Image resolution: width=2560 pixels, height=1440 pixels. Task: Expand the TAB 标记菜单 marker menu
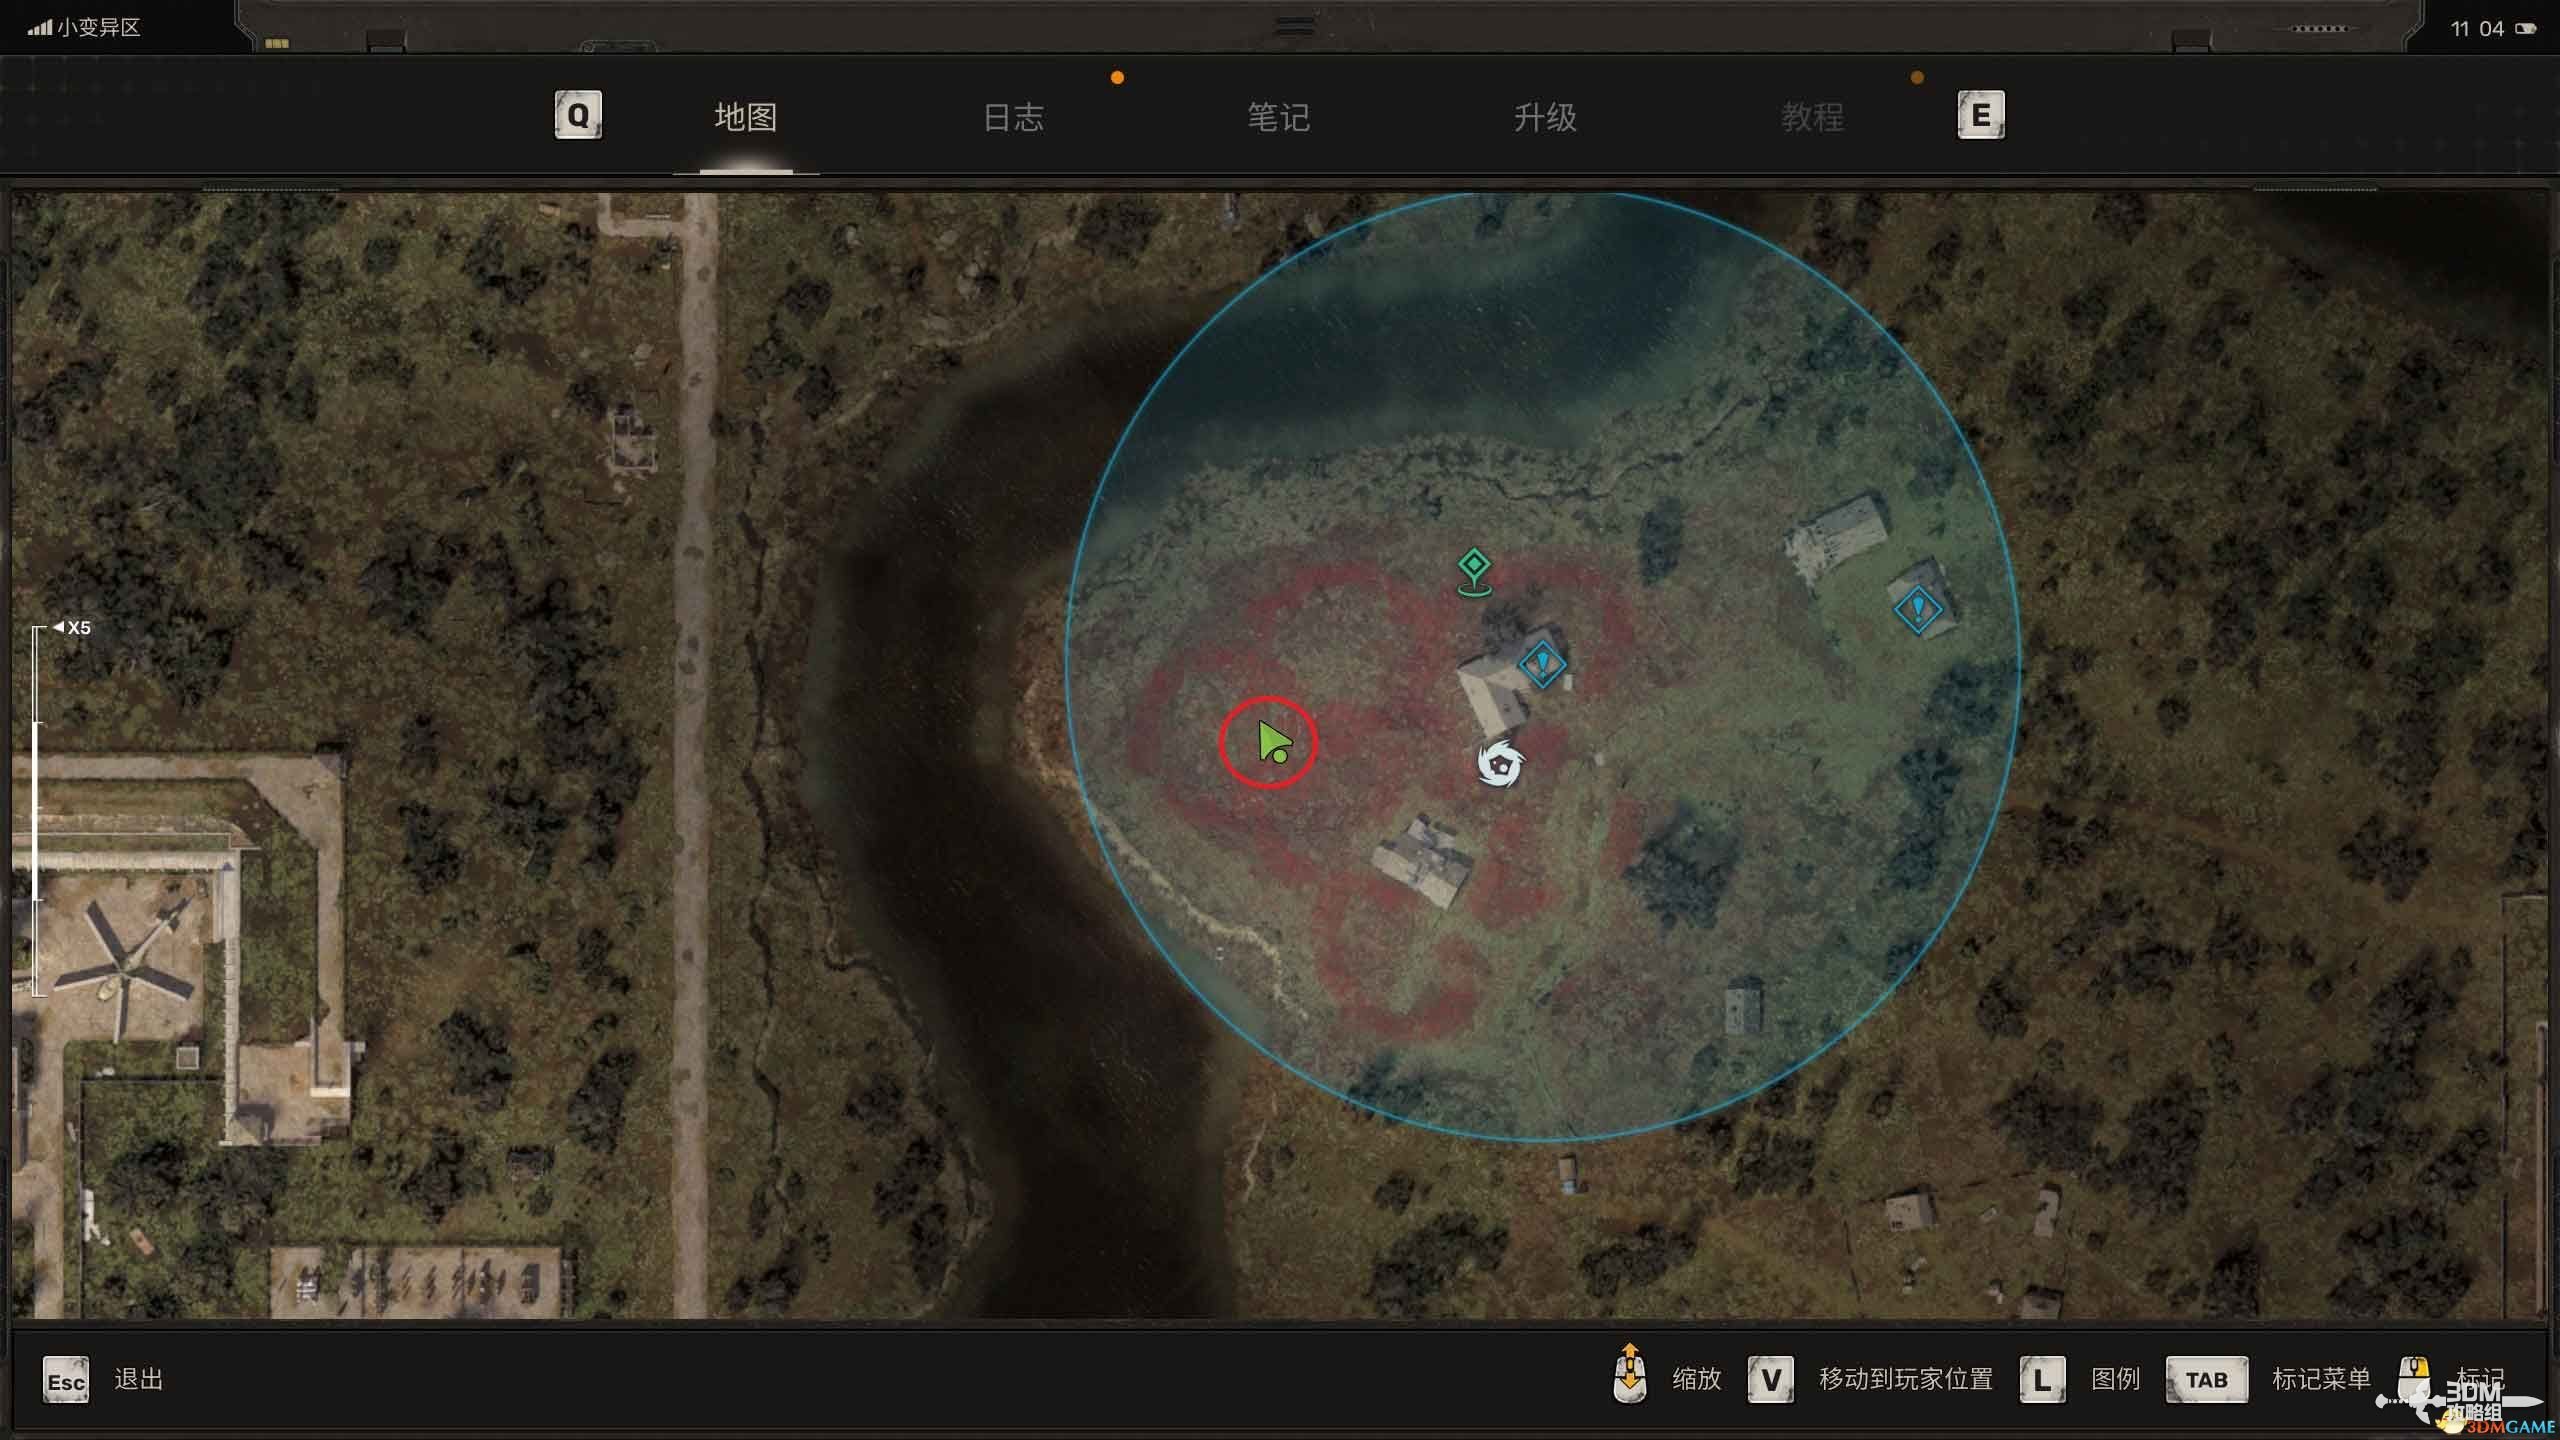[x=2207, y=1380]
